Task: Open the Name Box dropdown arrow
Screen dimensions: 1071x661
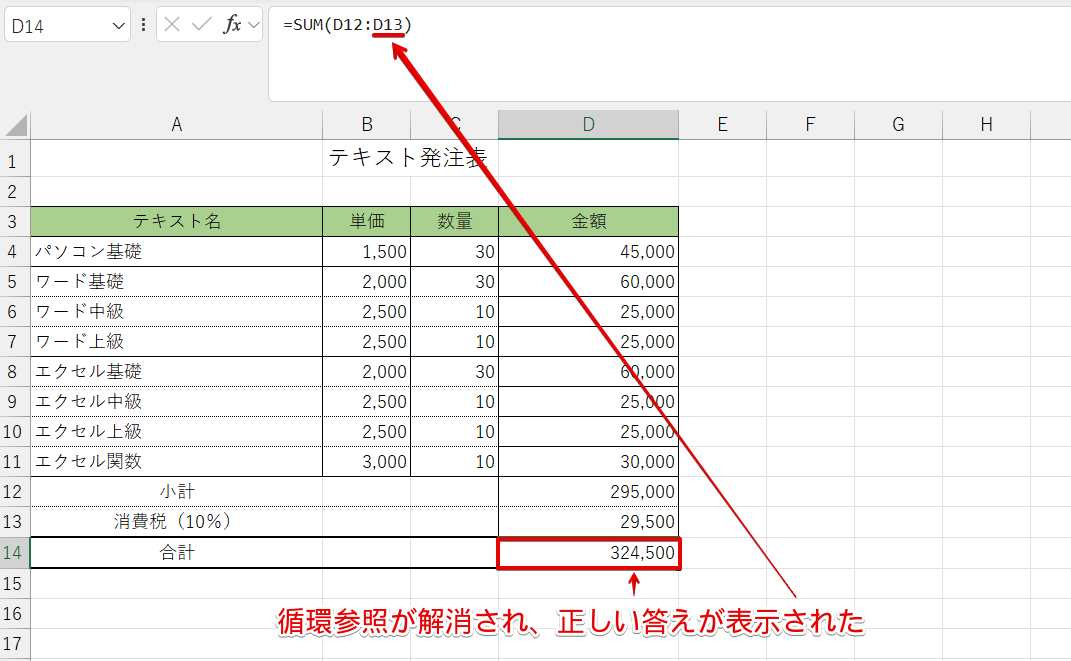Action: pos(118,26)
